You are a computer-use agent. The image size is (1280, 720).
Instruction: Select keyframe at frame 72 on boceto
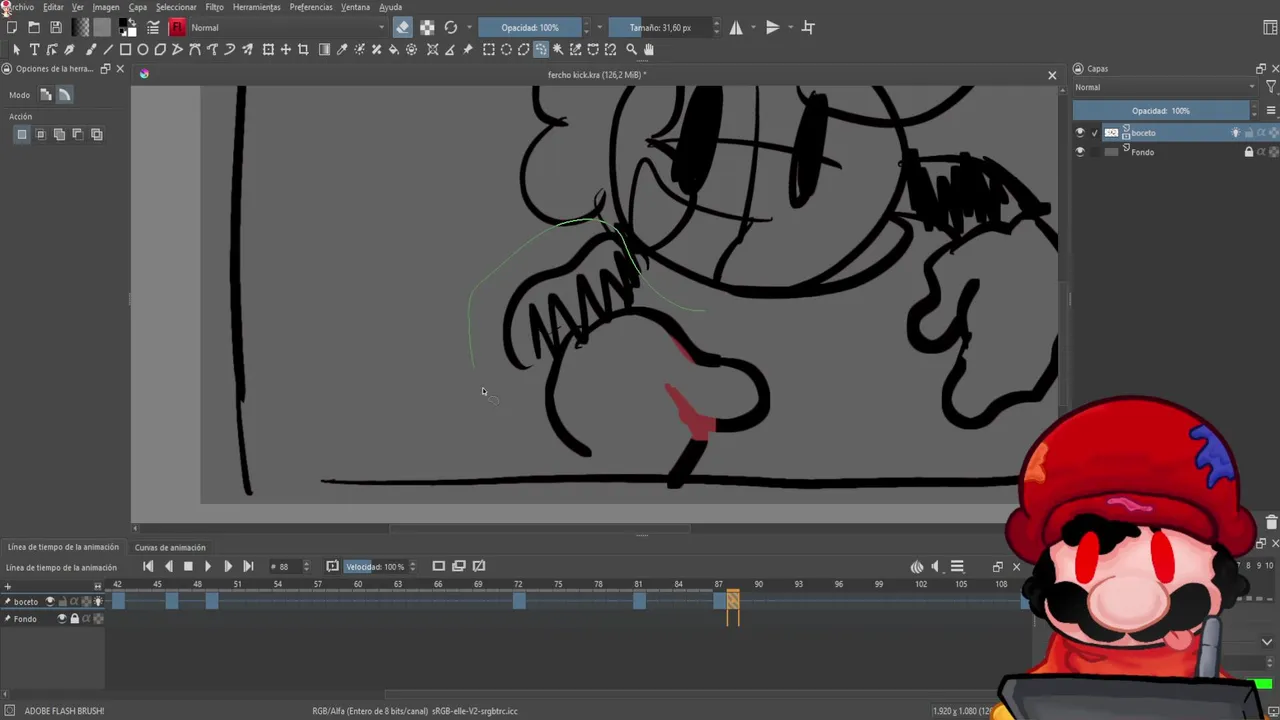[x=519, y=600]
